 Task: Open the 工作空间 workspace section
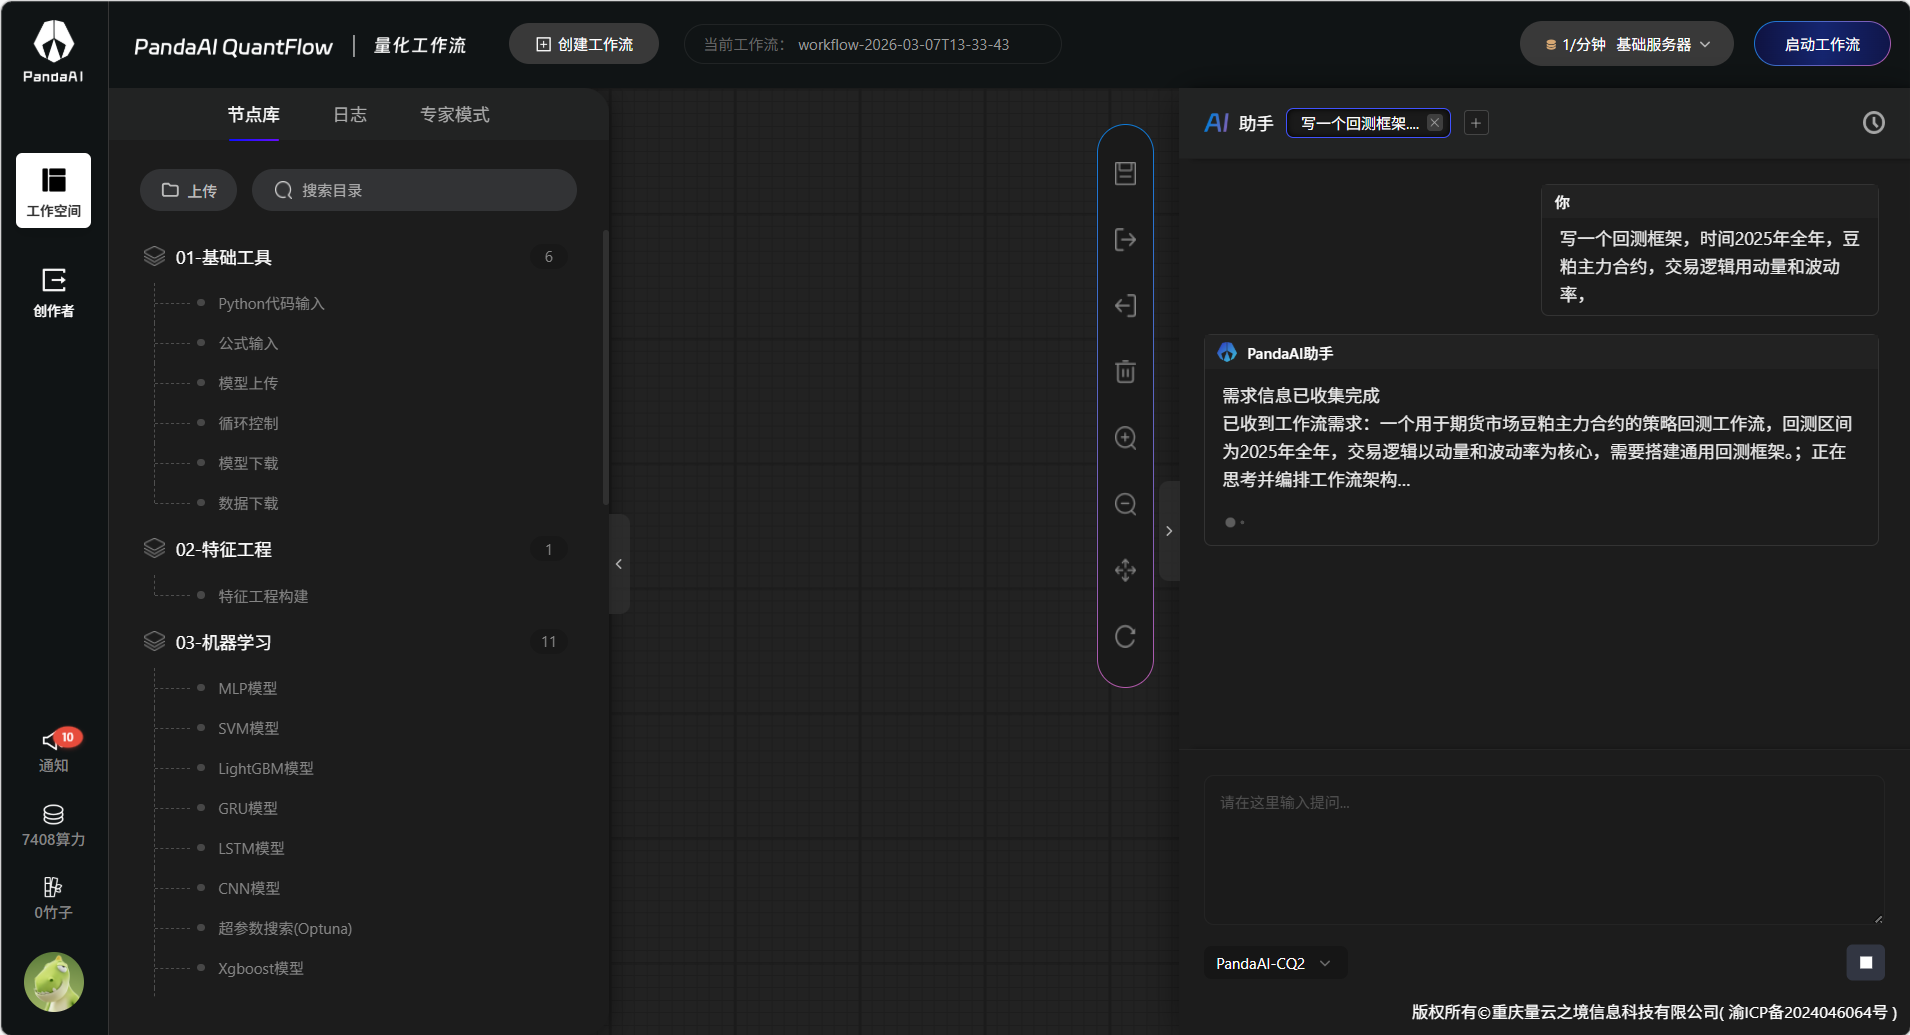(53, 190)
